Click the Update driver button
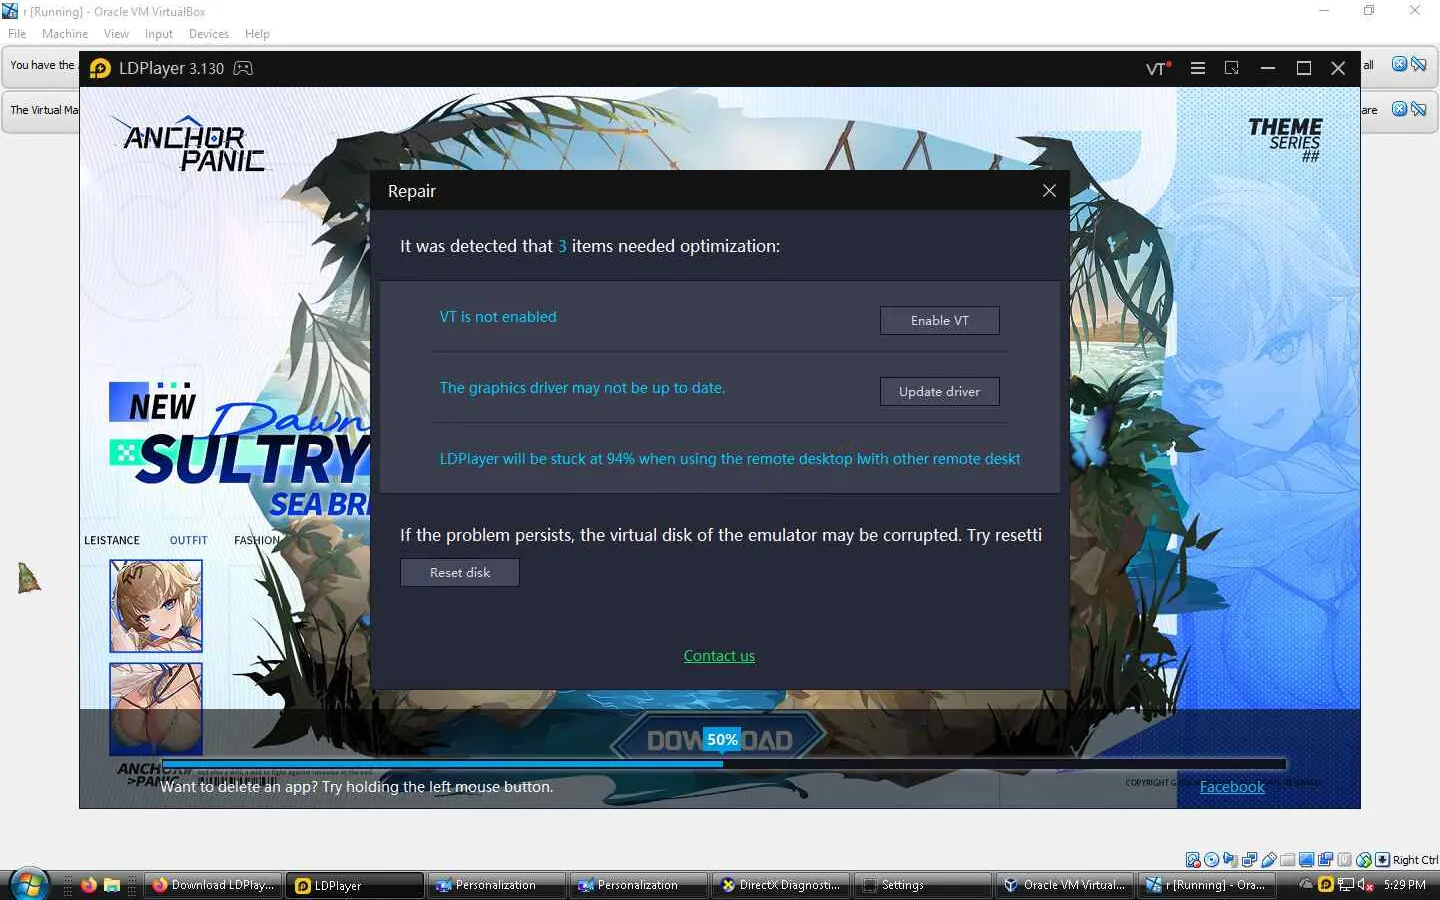 (940, 391)
